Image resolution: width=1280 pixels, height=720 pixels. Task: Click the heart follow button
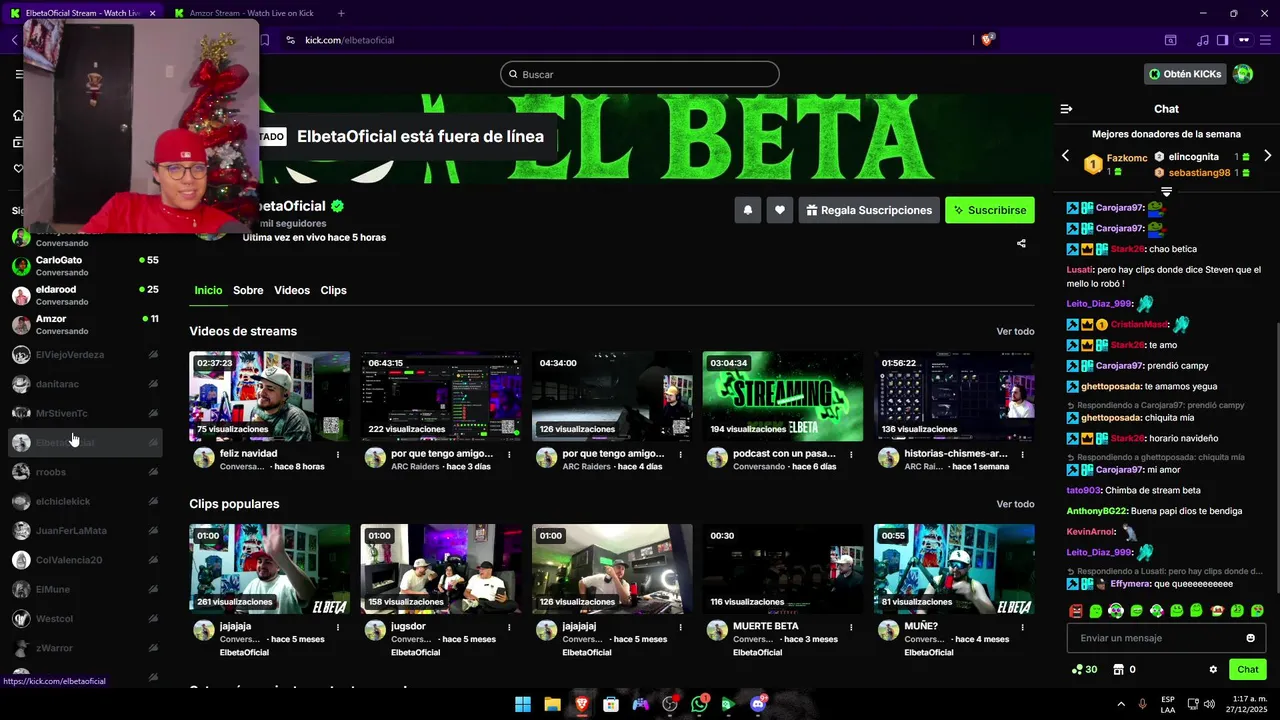(x=780, y=210)
